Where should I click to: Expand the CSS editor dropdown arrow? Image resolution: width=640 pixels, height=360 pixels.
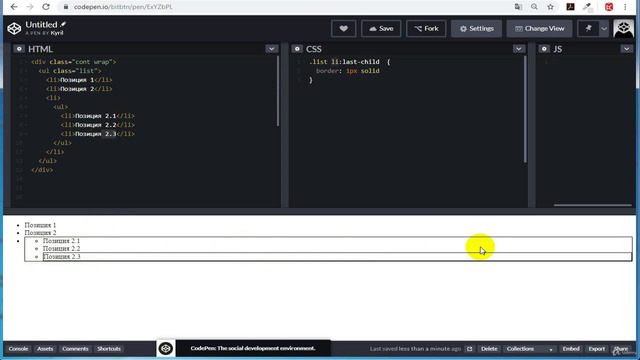(x=519, y=49)
